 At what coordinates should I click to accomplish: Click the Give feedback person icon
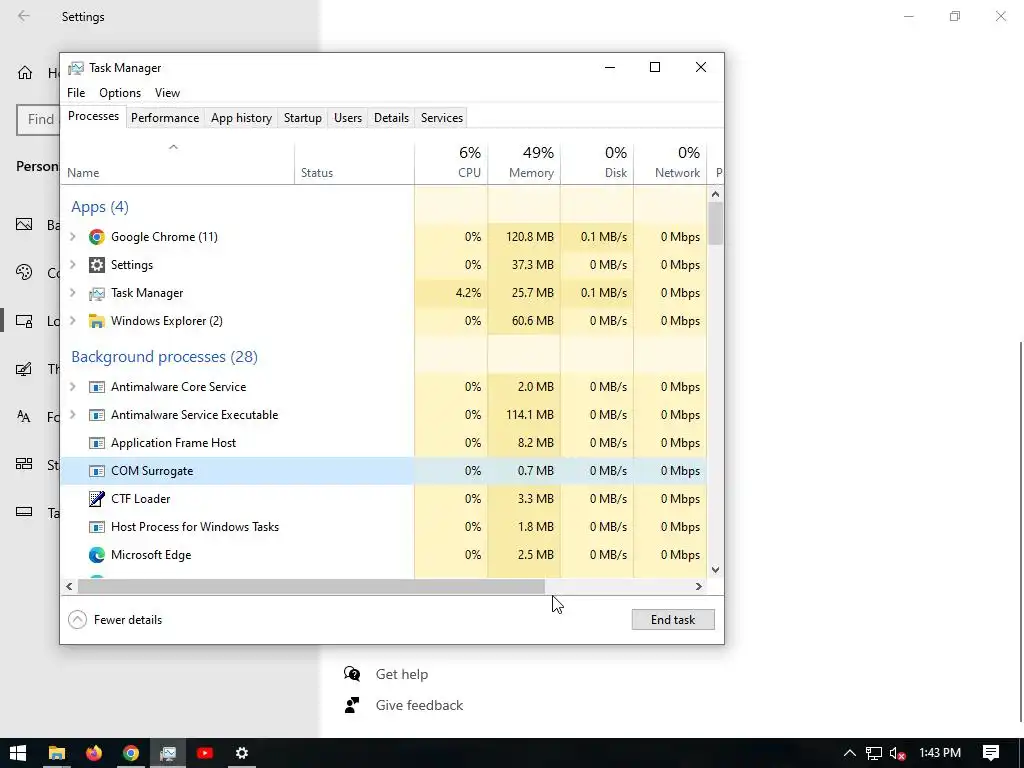pos(352,705)
